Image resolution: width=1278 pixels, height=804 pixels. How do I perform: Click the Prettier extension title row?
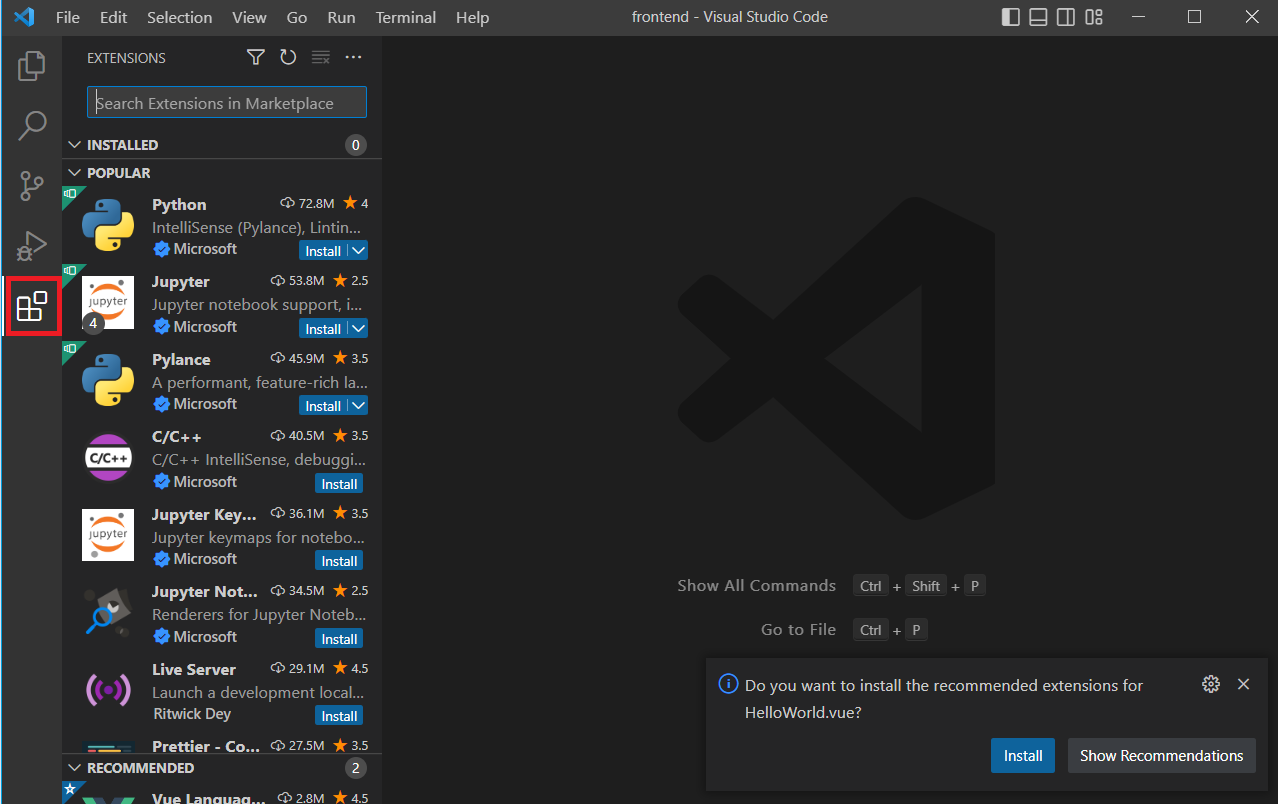[206, 746]
